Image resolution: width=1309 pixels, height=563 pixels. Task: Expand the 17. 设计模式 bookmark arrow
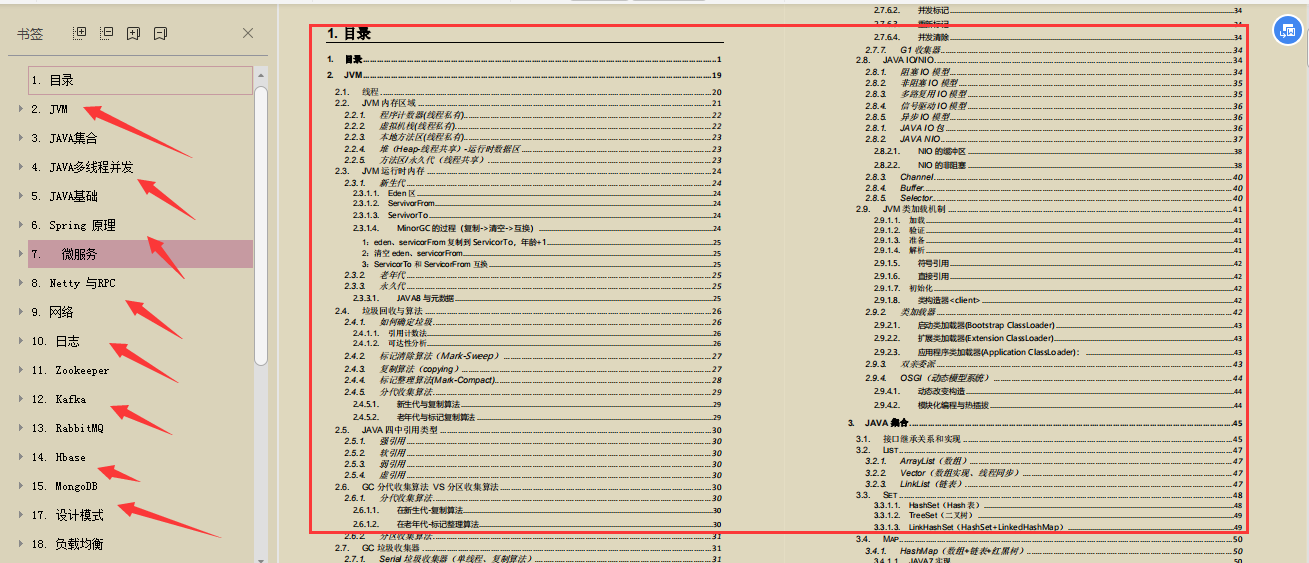20,515
